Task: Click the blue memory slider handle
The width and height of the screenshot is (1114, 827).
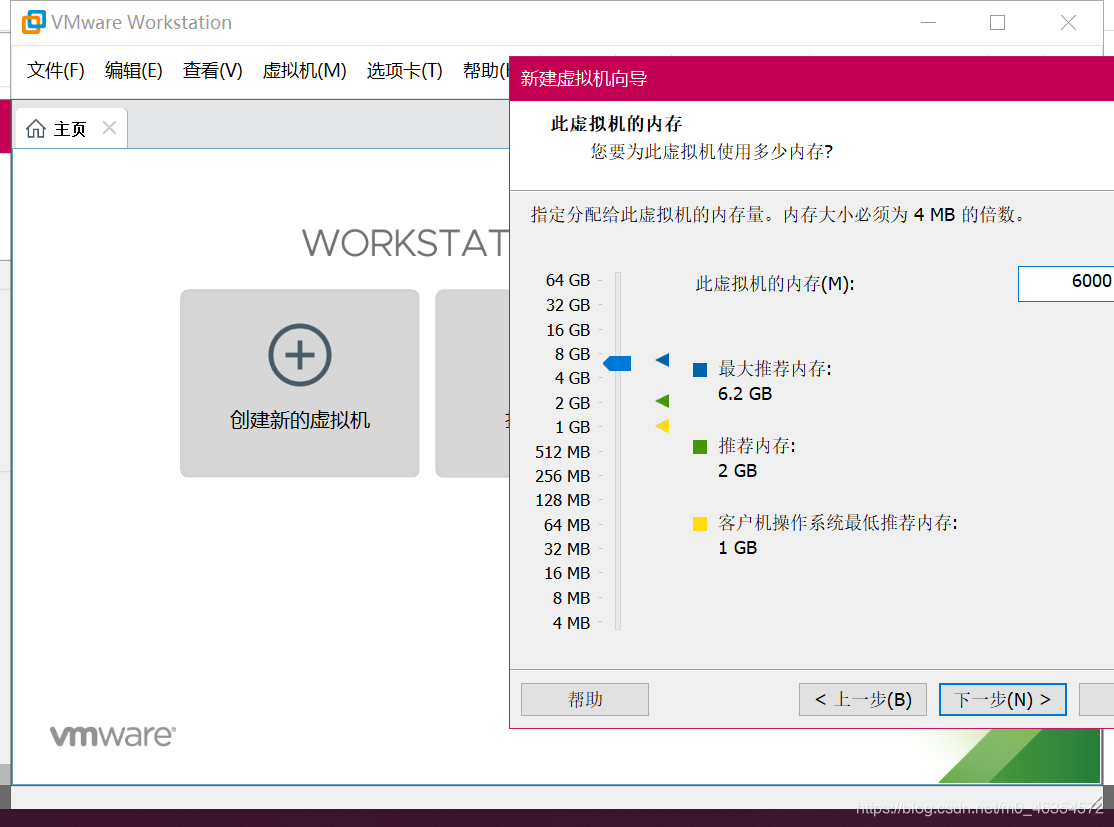Action: click(x=617, y=364)
